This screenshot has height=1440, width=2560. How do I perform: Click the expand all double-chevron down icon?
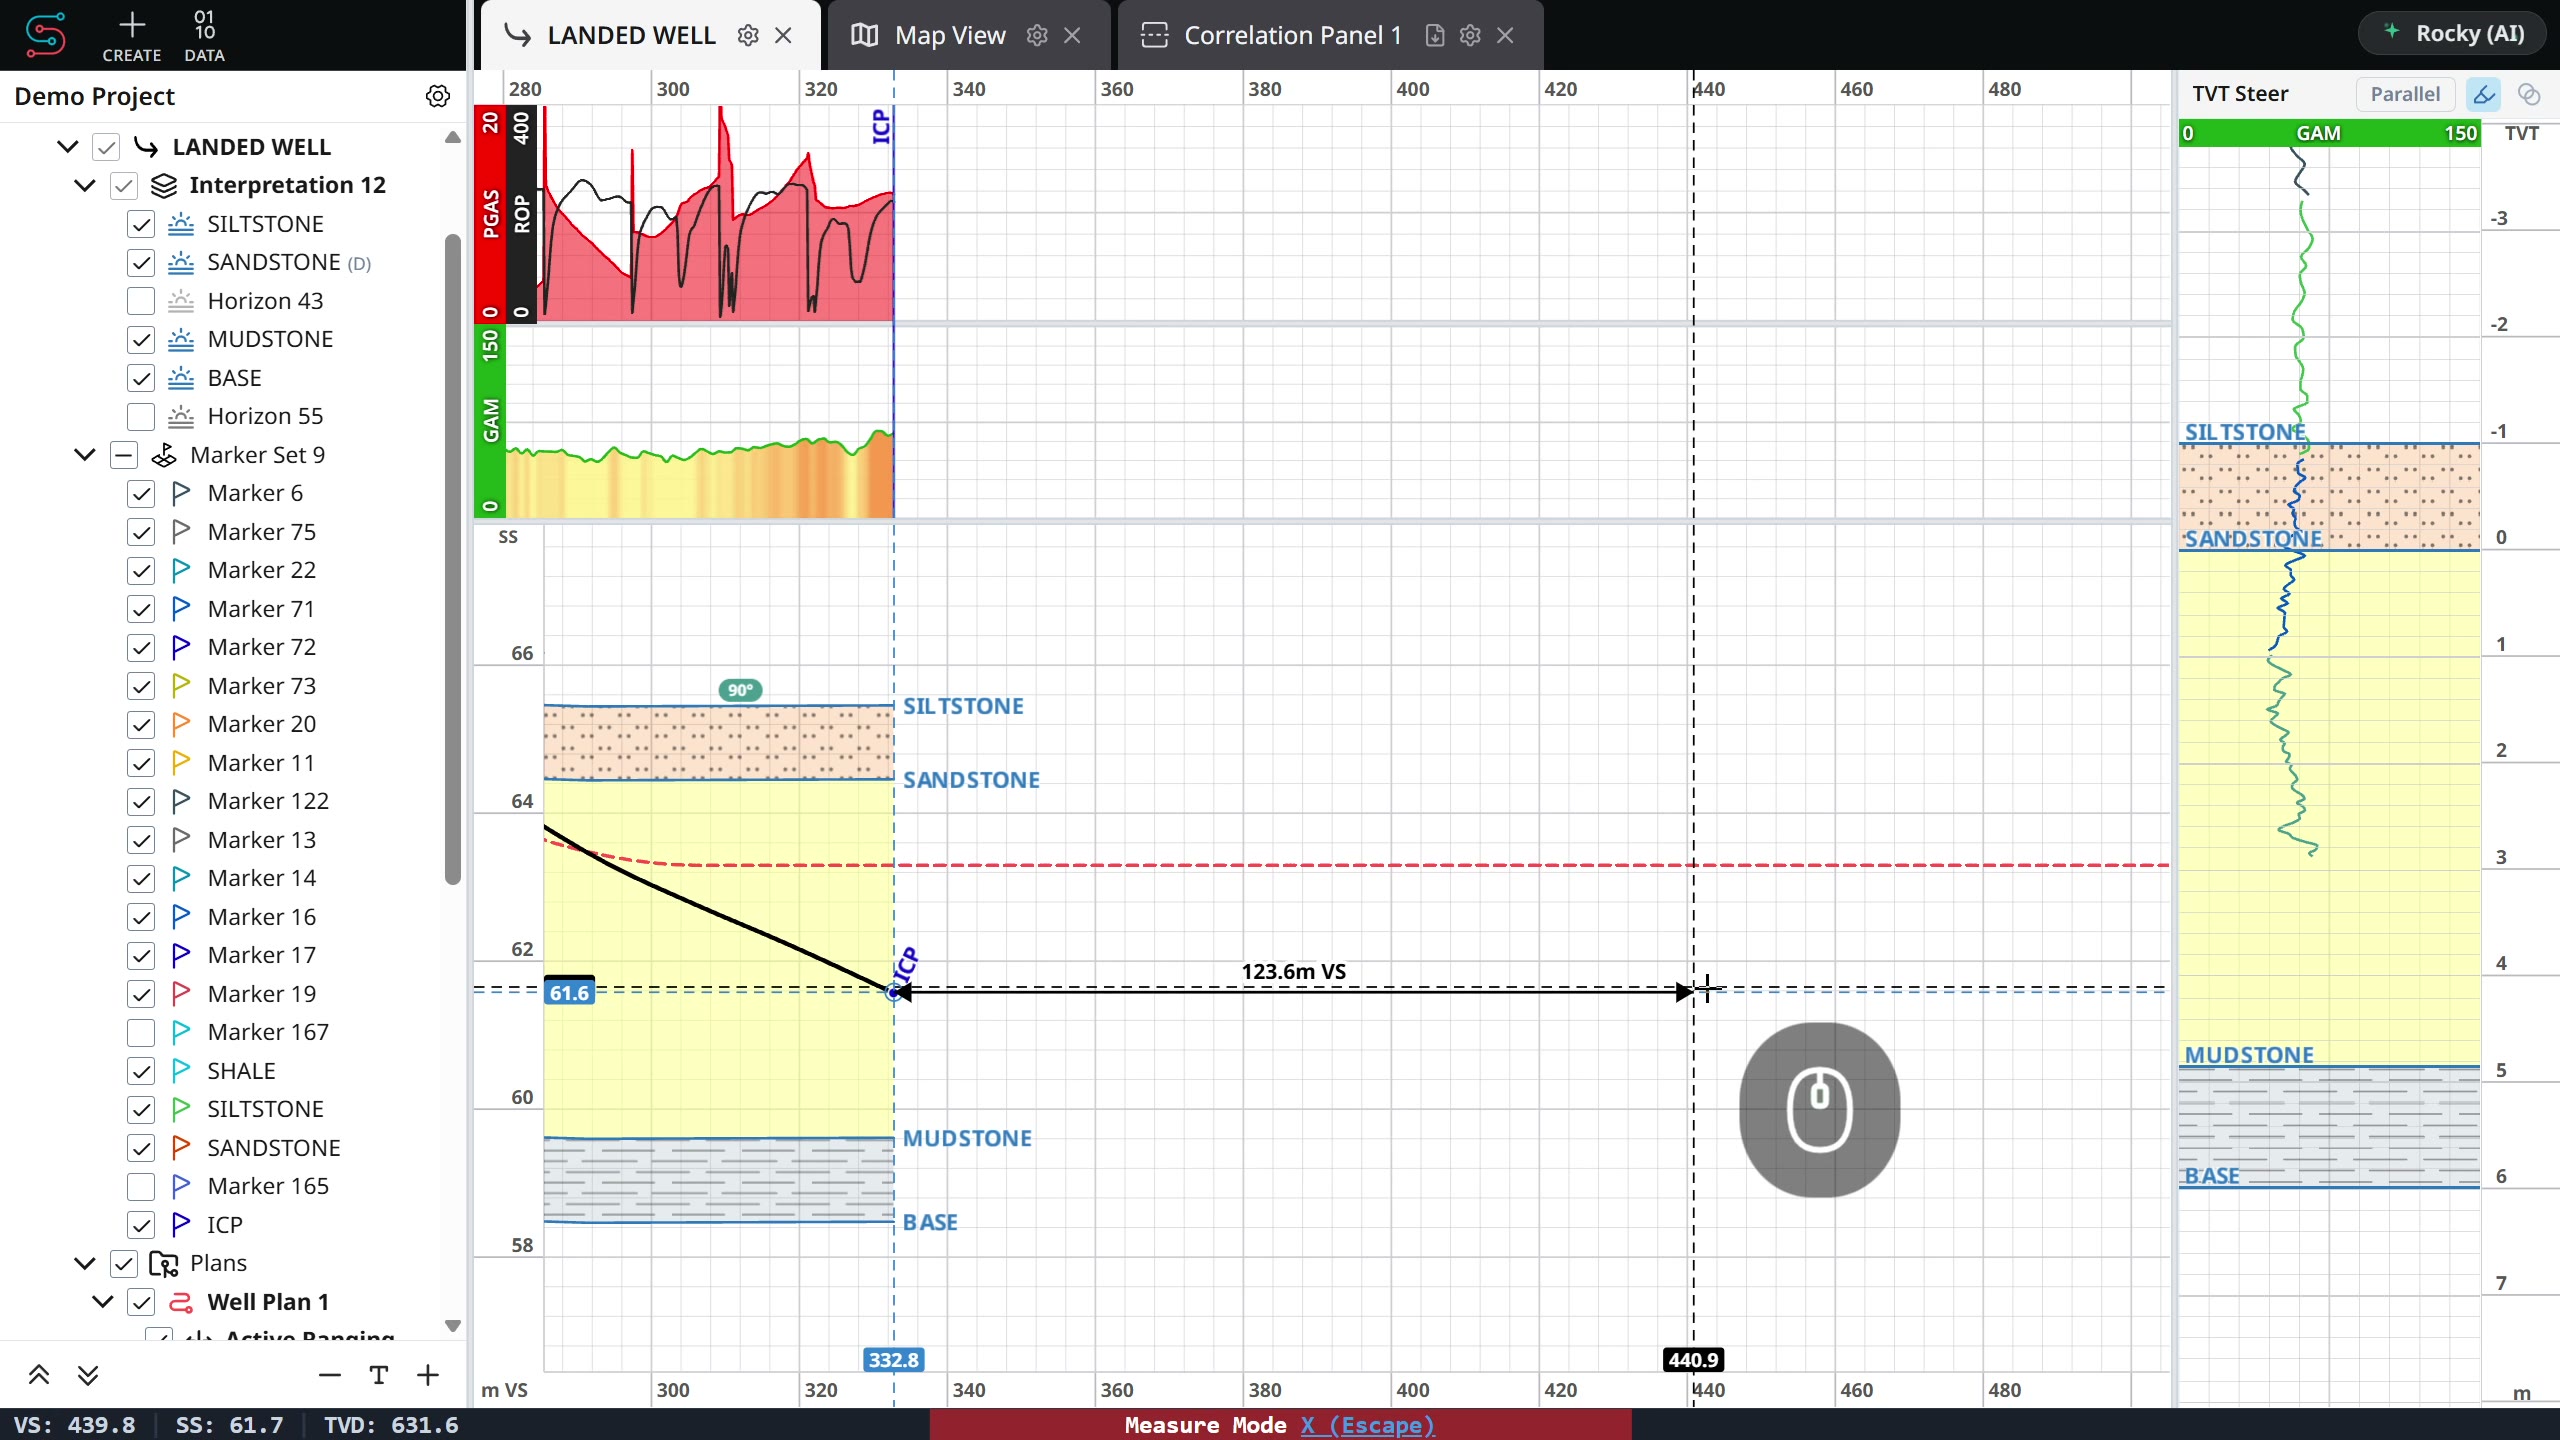click(88, 1375)
